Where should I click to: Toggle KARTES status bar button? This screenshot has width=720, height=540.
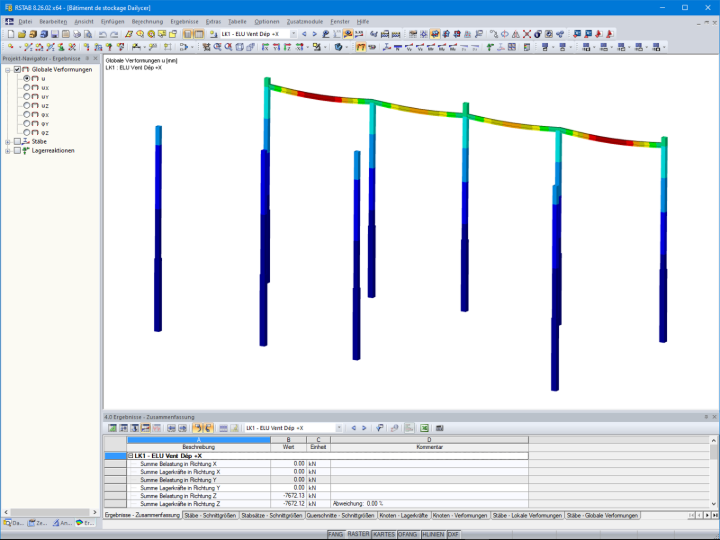[384, 534]
